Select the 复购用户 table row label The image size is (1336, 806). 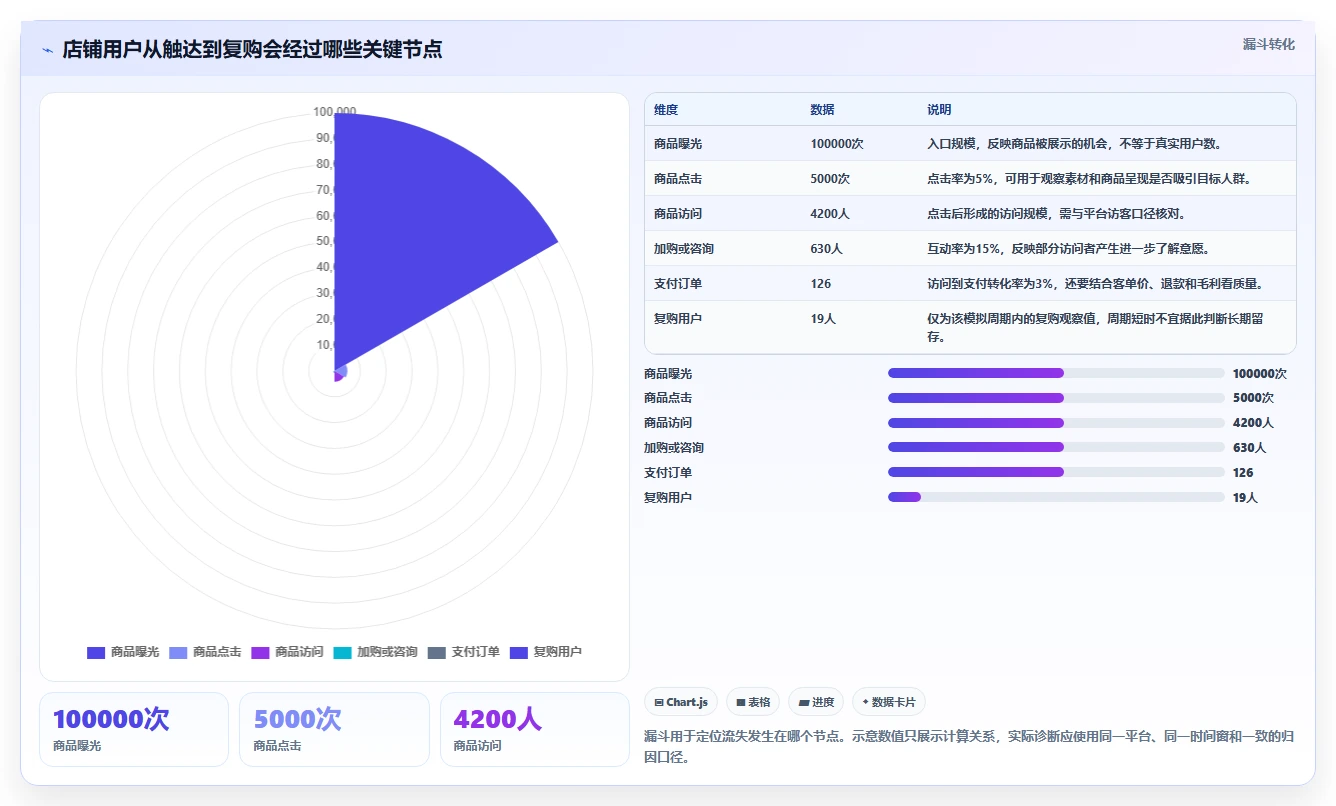click(678, 319)
